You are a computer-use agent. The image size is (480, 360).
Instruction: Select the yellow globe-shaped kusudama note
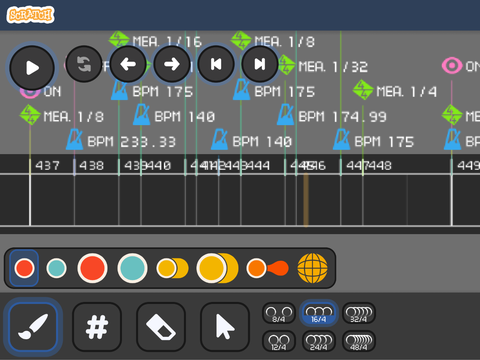click(312, 268)
